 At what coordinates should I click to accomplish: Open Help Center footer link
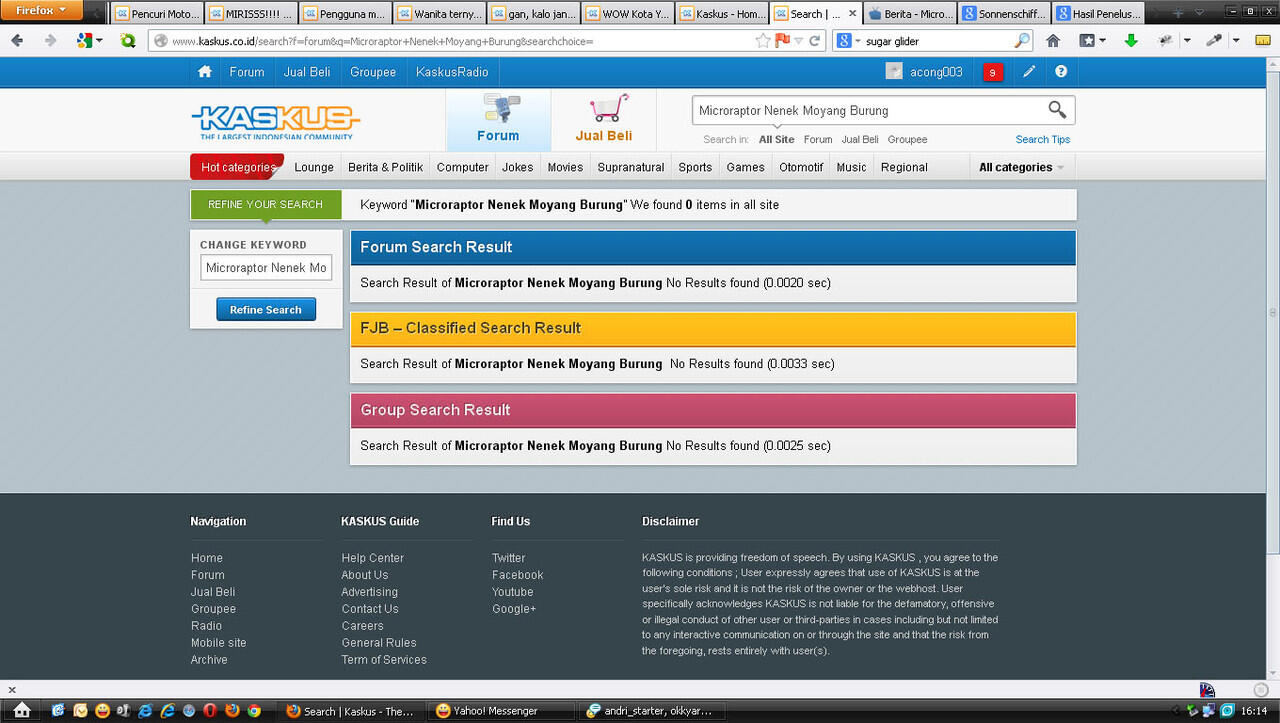(x=373, y=558)
